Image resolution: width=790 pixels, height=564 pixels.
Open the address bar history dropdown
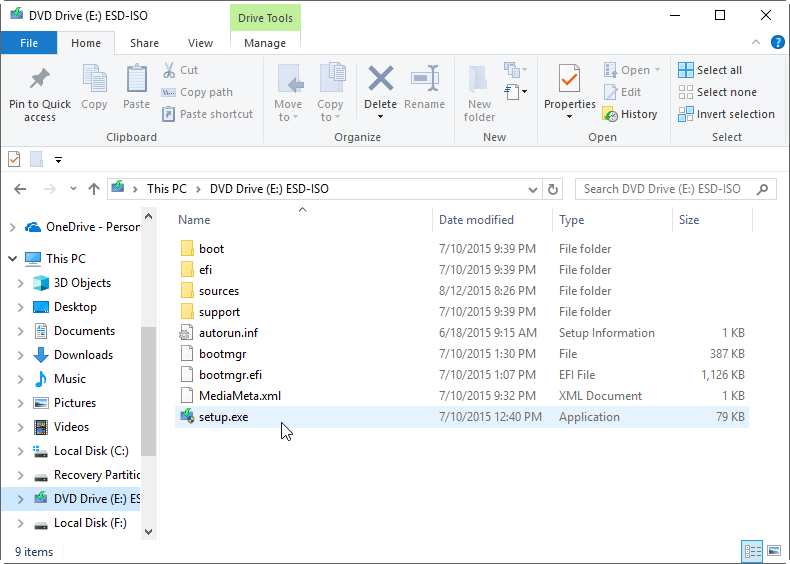click(x=532, y=188)
